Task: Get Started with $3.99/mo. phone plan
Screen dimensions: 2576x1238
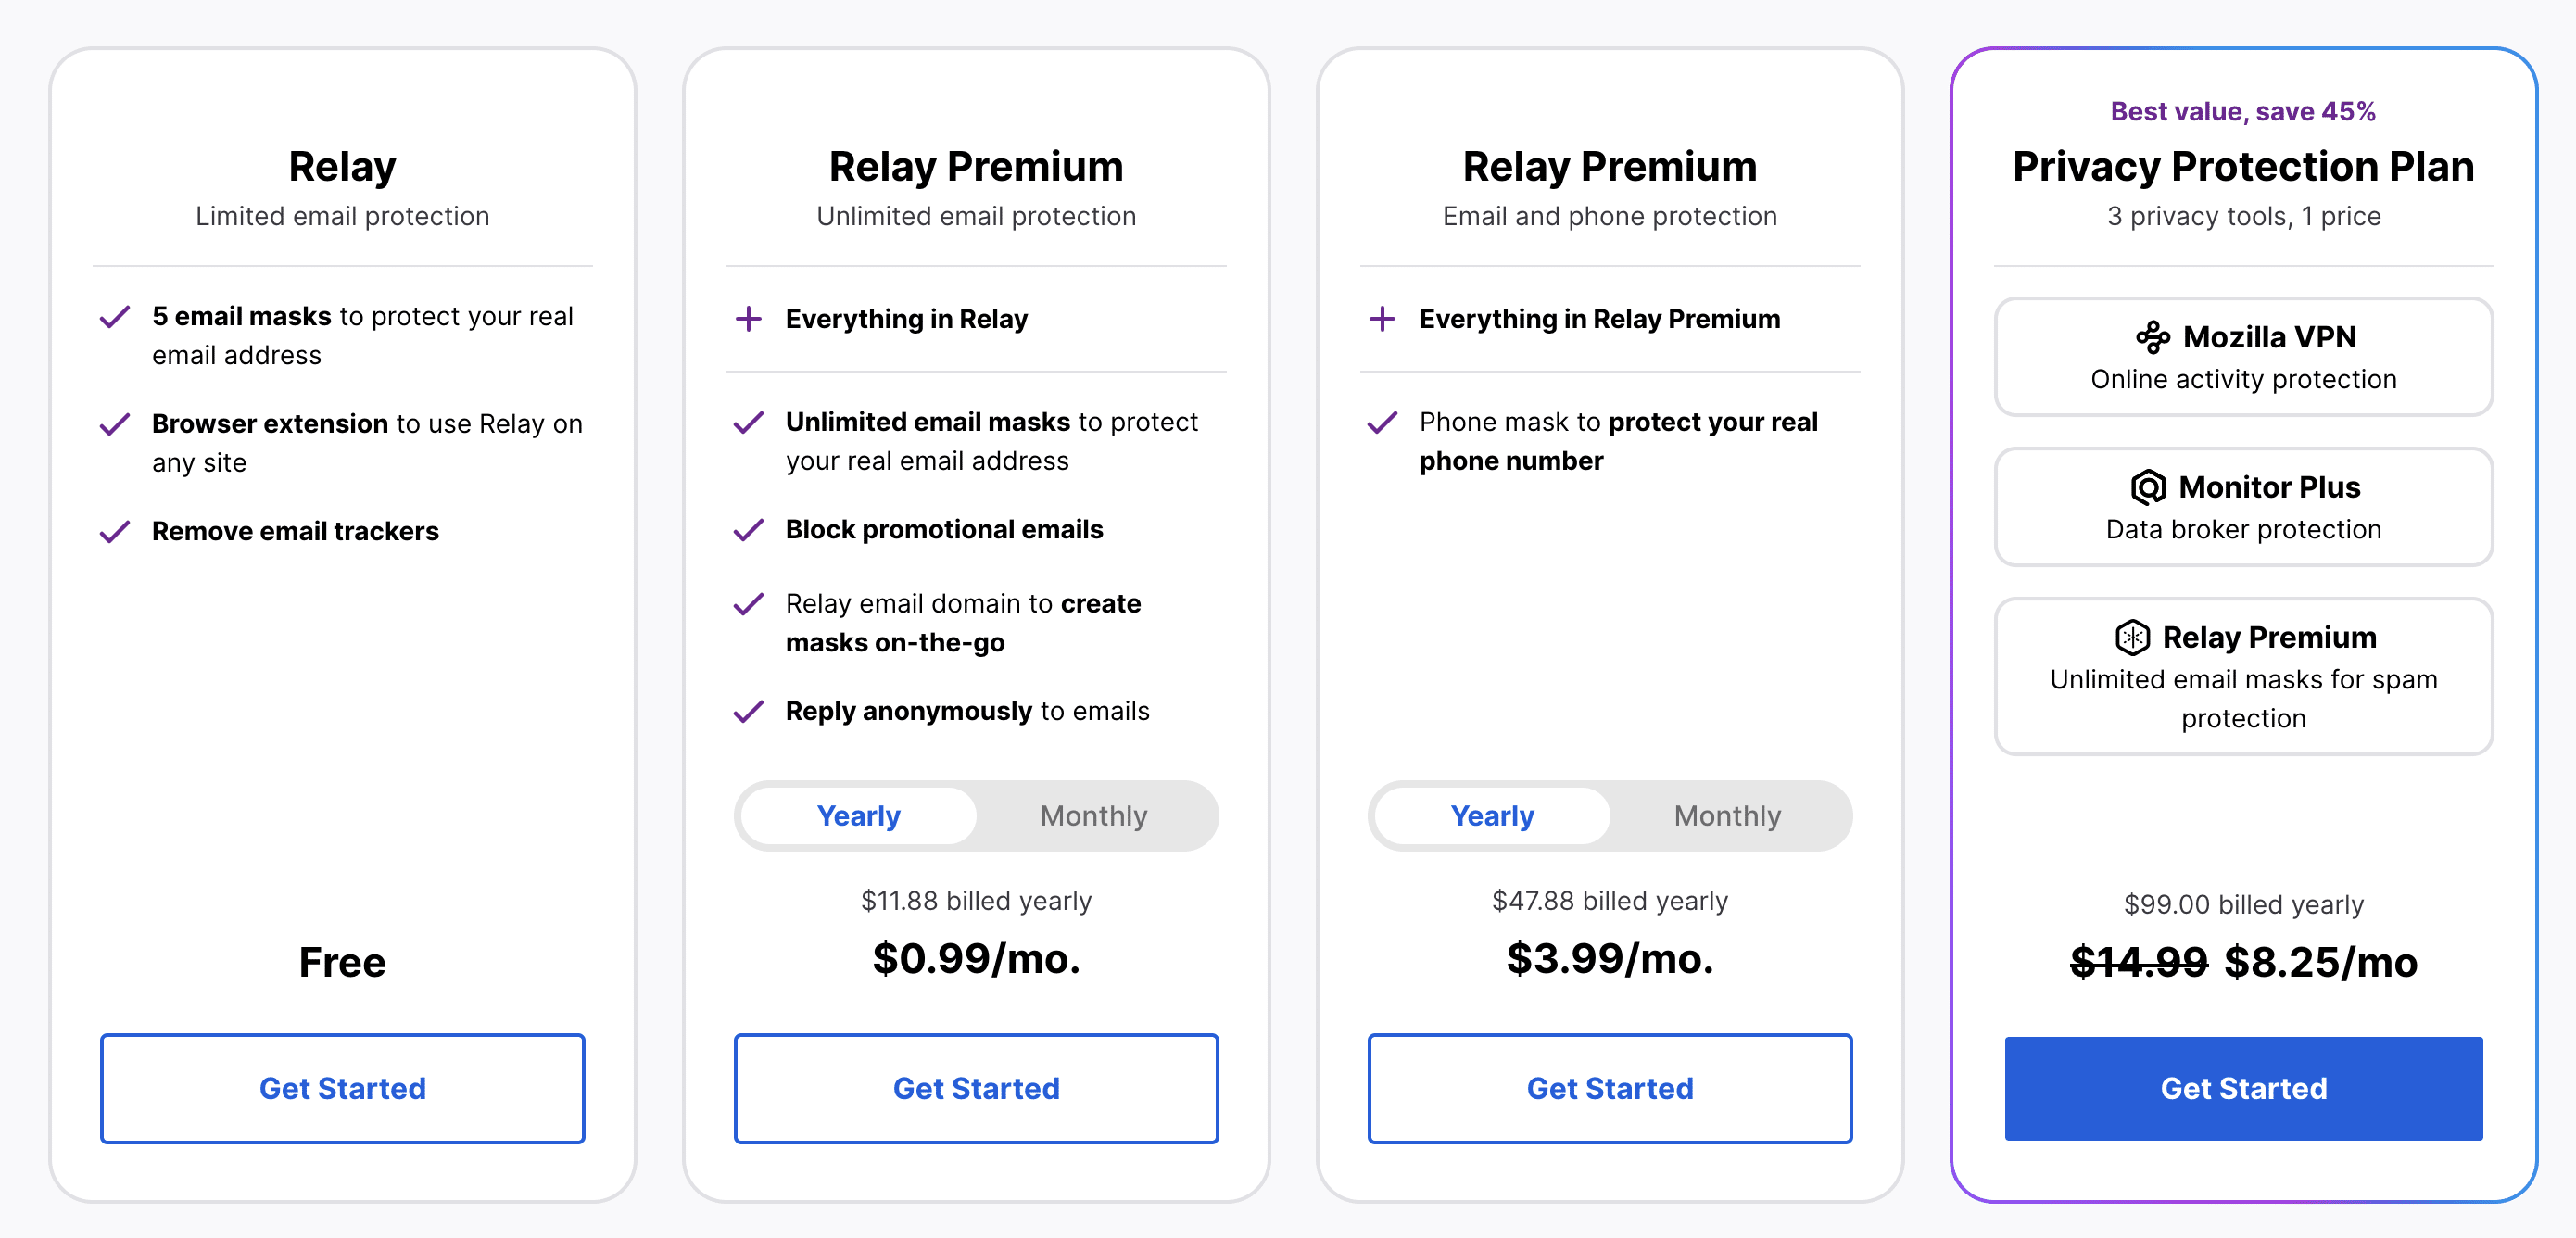Action: pos(1610,1088)
